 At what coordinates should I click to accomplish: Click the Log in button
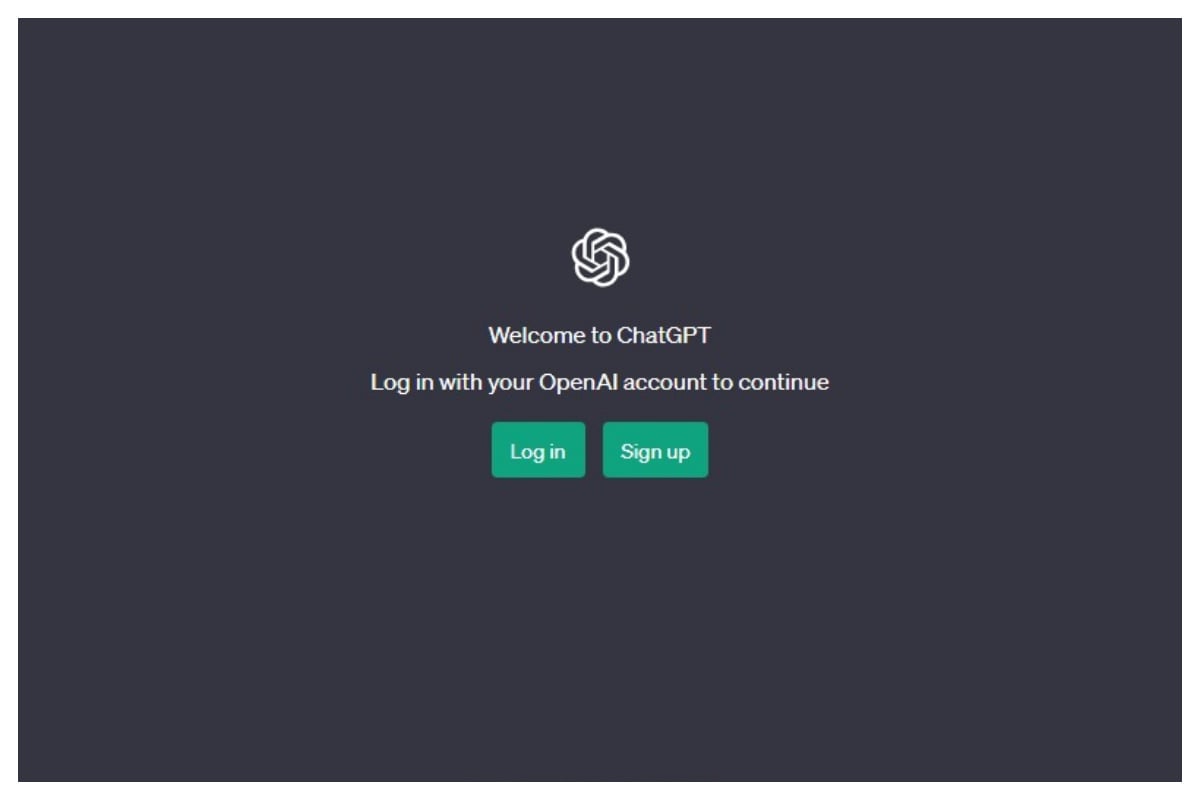click(538, 450)
